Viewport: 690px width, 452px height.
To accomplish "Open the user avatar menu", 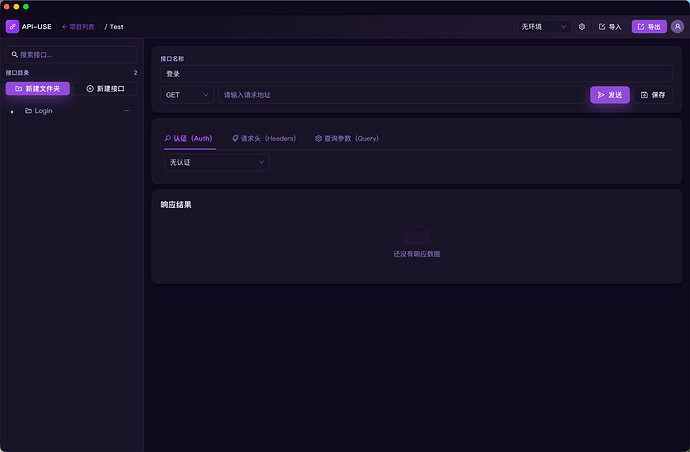I will point(677,27).
